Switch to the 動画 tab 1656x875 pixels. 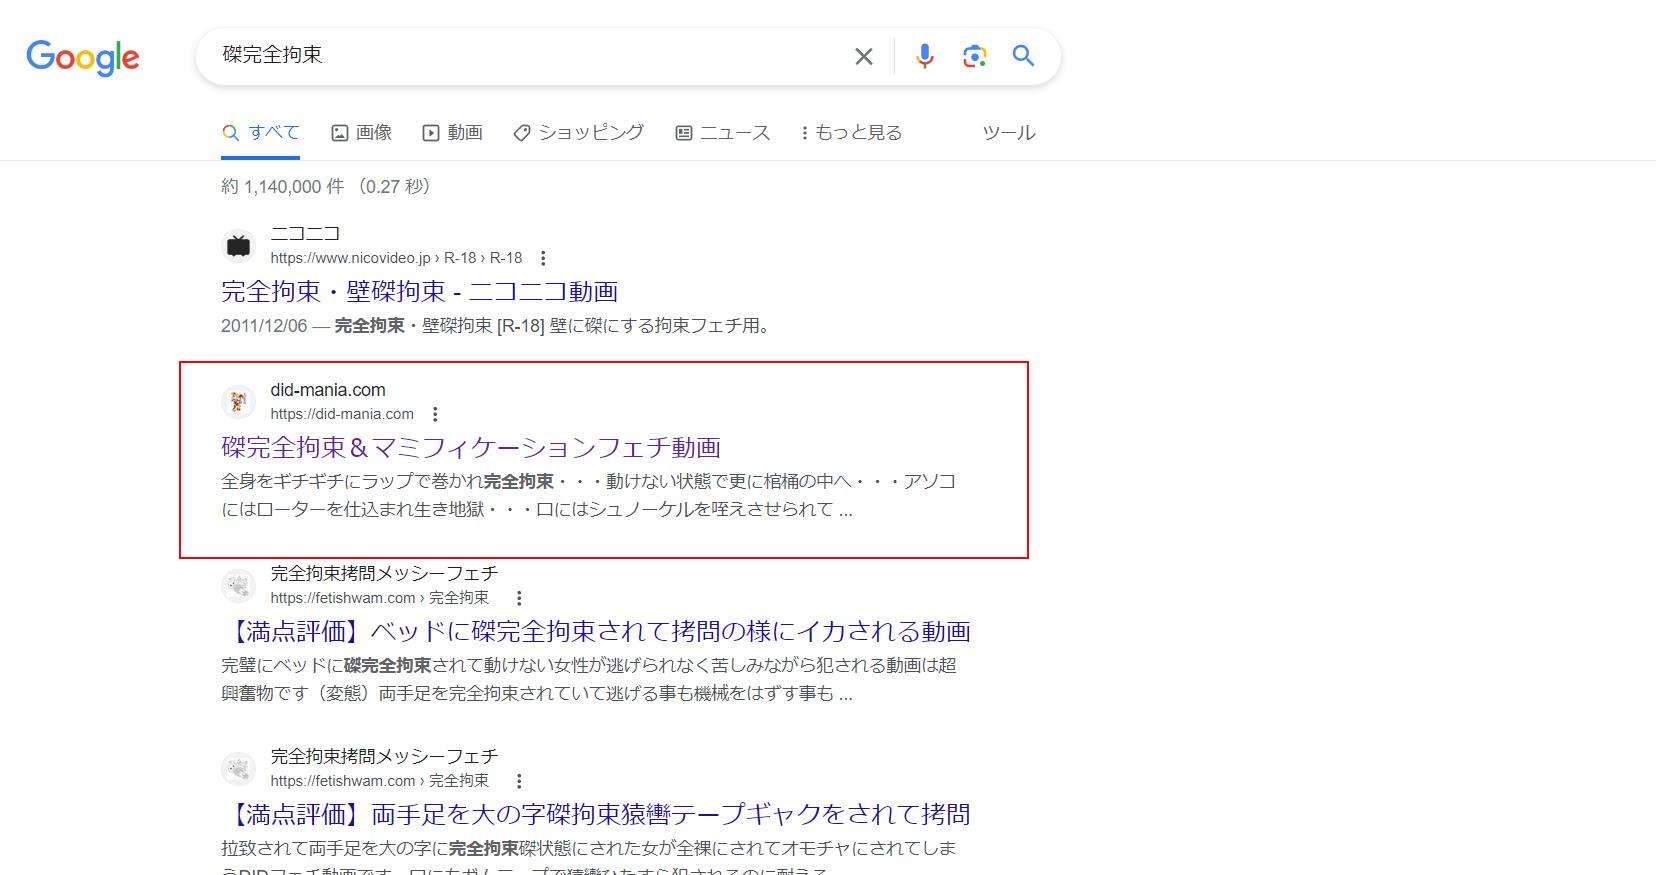click(x=453, y=133)
